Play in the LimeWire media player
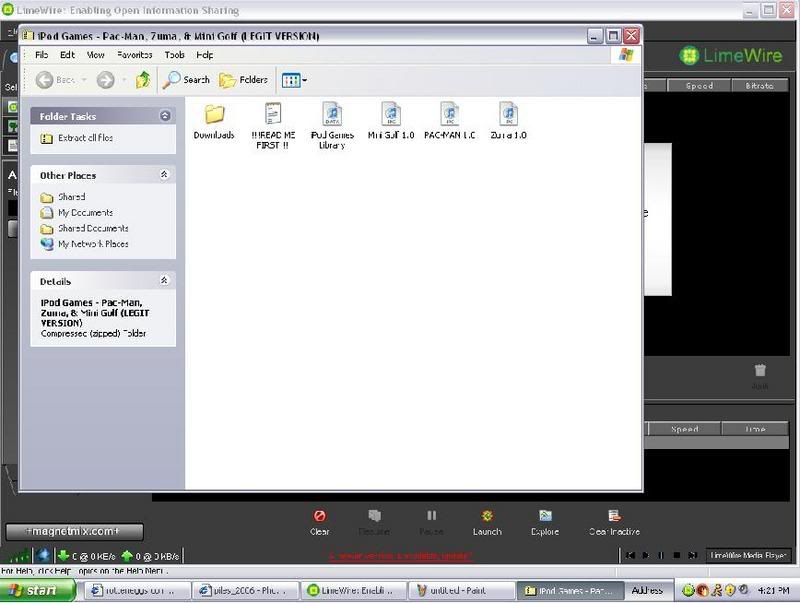This screenshot has width=800, height=603. pyautogui.click(x=646, y=555)
